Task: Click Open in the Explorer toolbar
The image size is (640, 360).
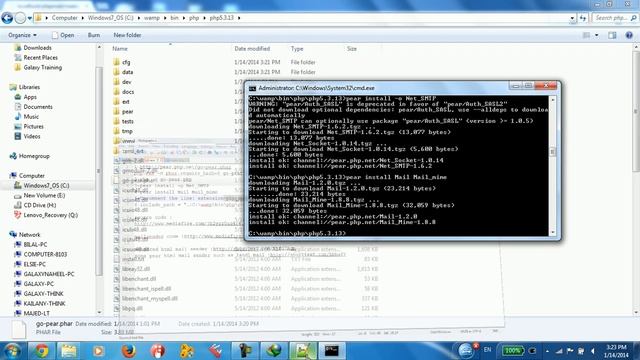Action: click(63, 35)
